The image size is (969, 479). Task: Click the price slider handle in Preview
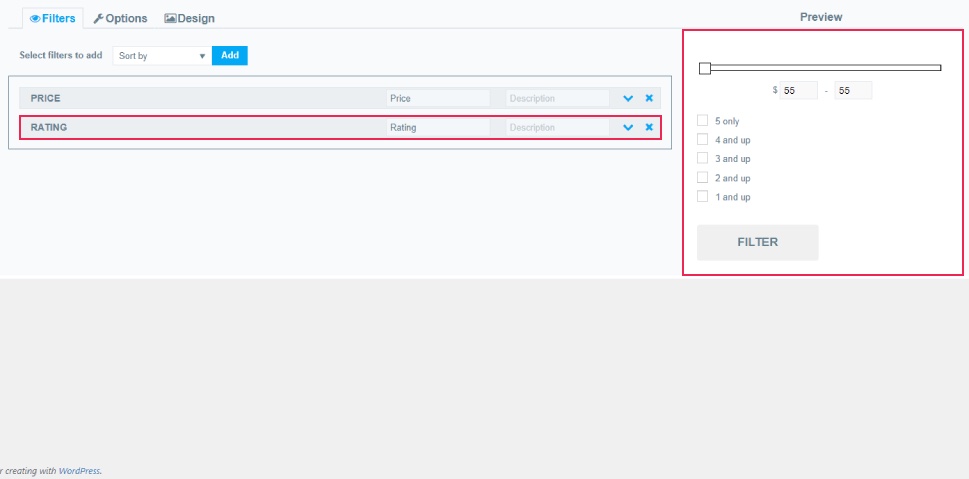[x=705, y=68]
